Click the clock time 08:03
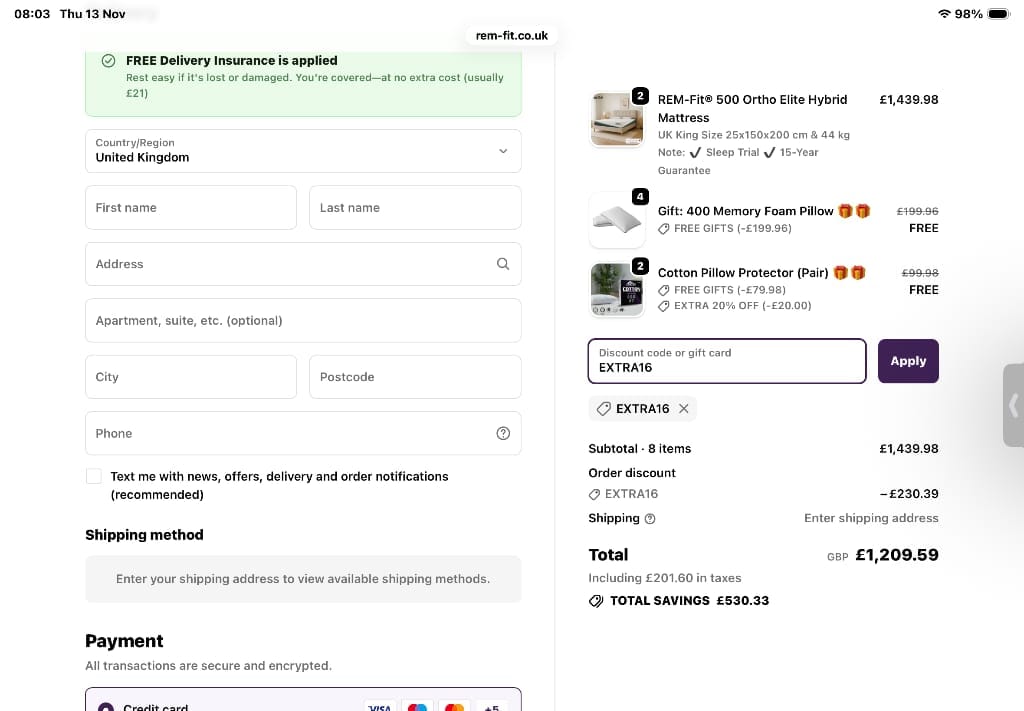The image size is (1024, 711). 32,14
